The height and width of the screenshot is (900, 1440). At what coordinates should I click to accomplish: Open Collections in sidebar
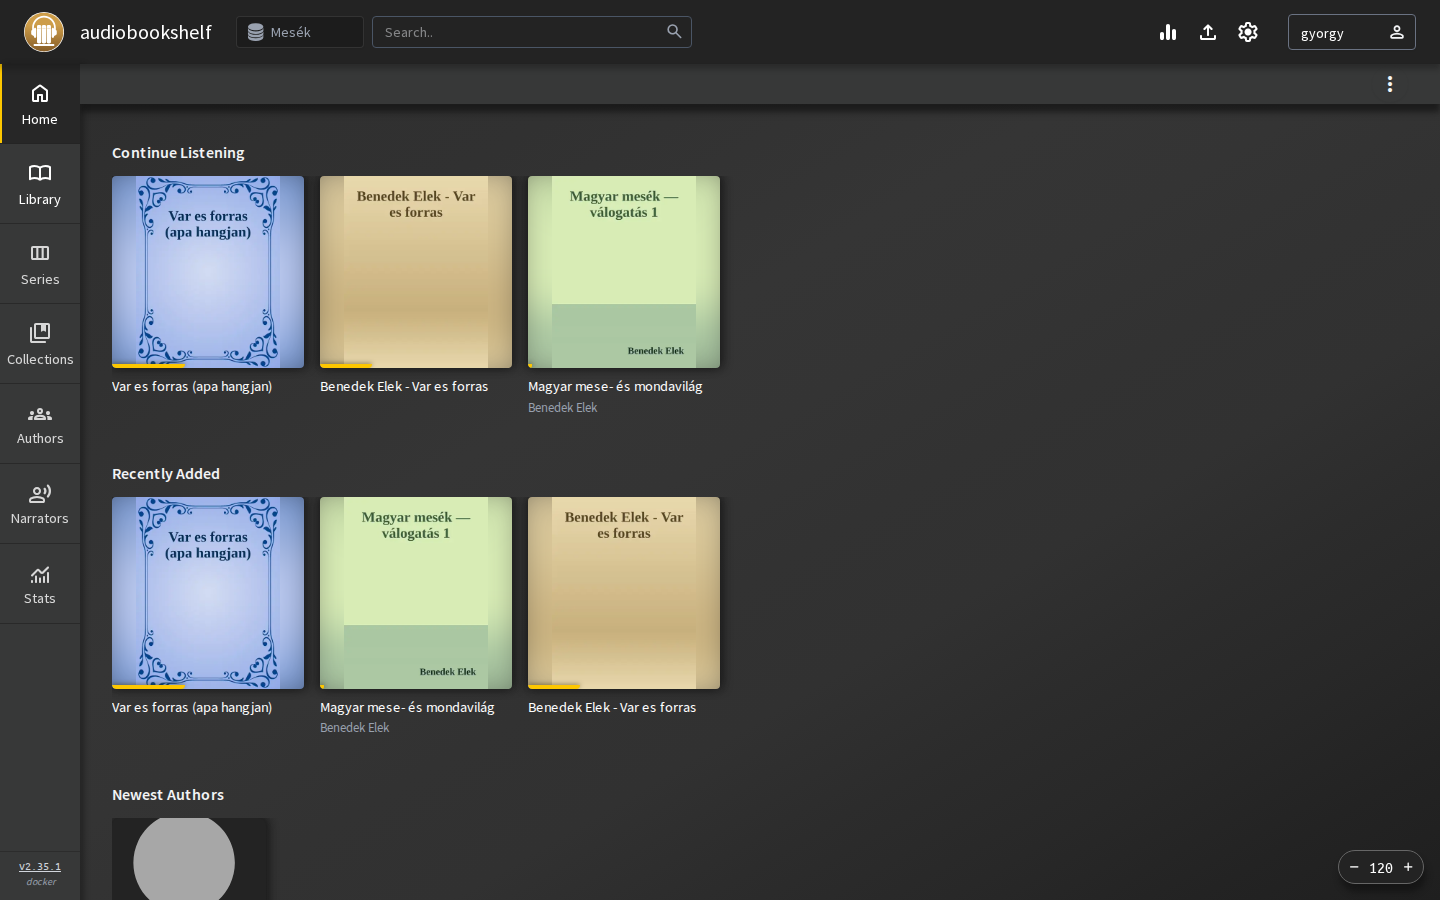(40, 344)
